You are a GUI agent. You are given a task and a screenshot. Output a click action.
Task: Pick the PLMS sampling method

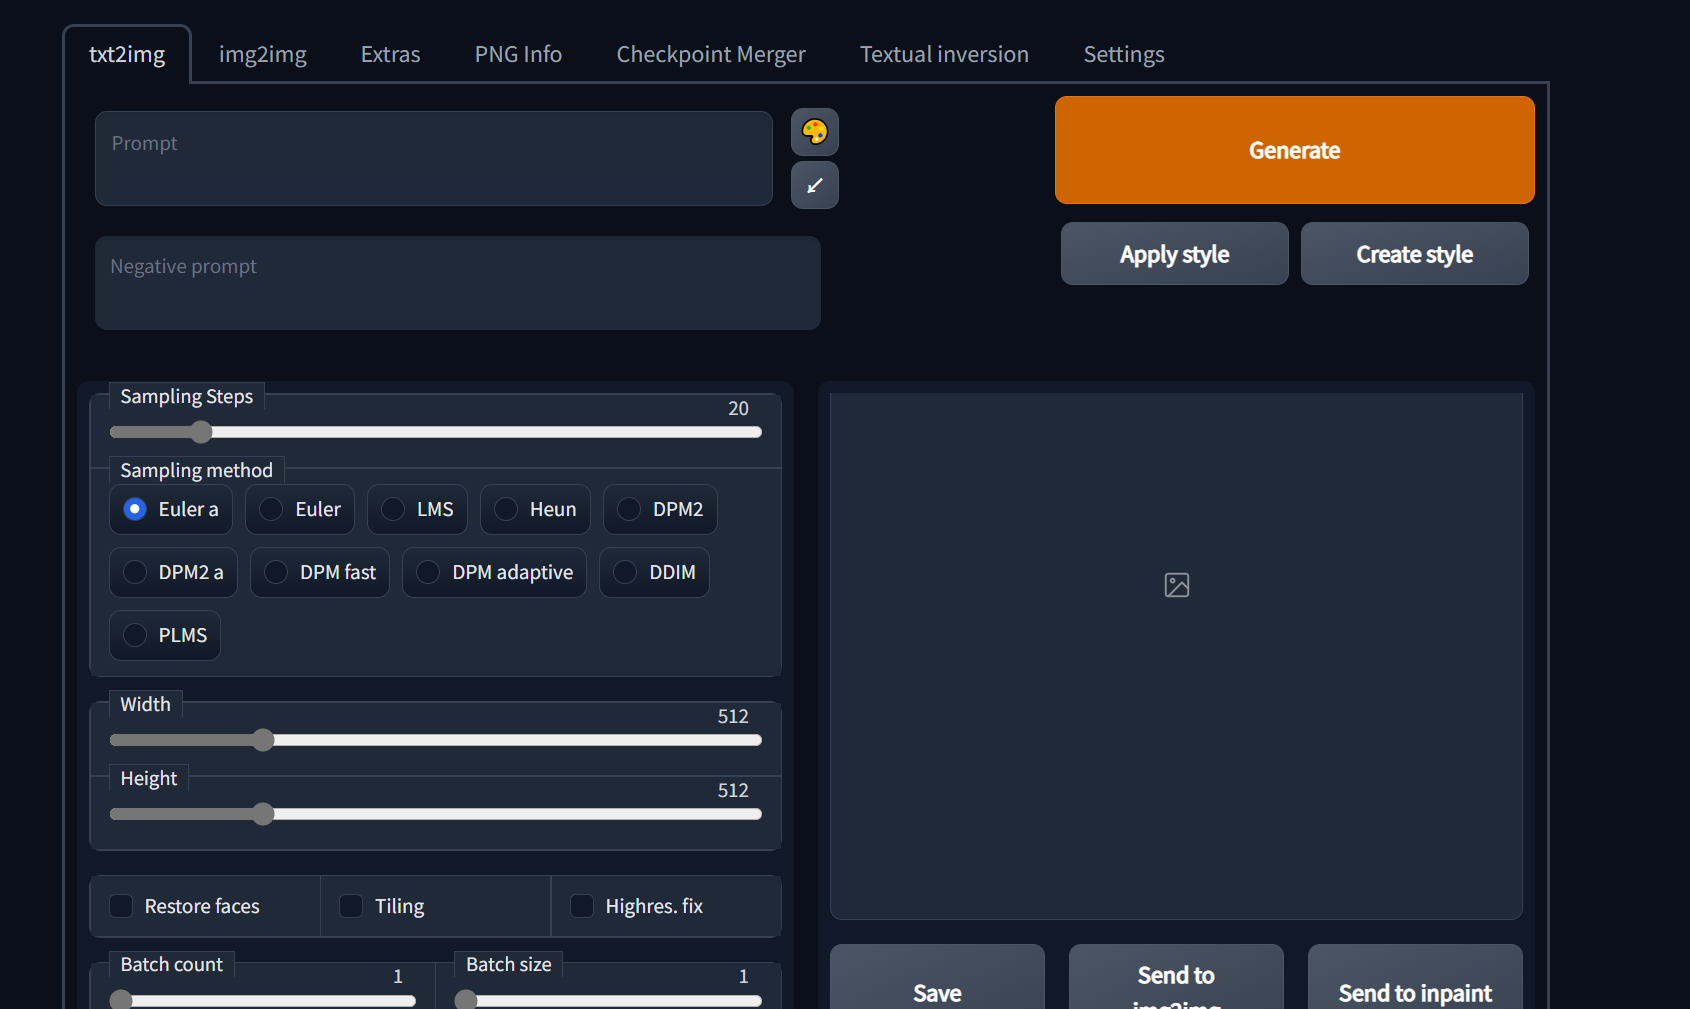tap(135, 635)
